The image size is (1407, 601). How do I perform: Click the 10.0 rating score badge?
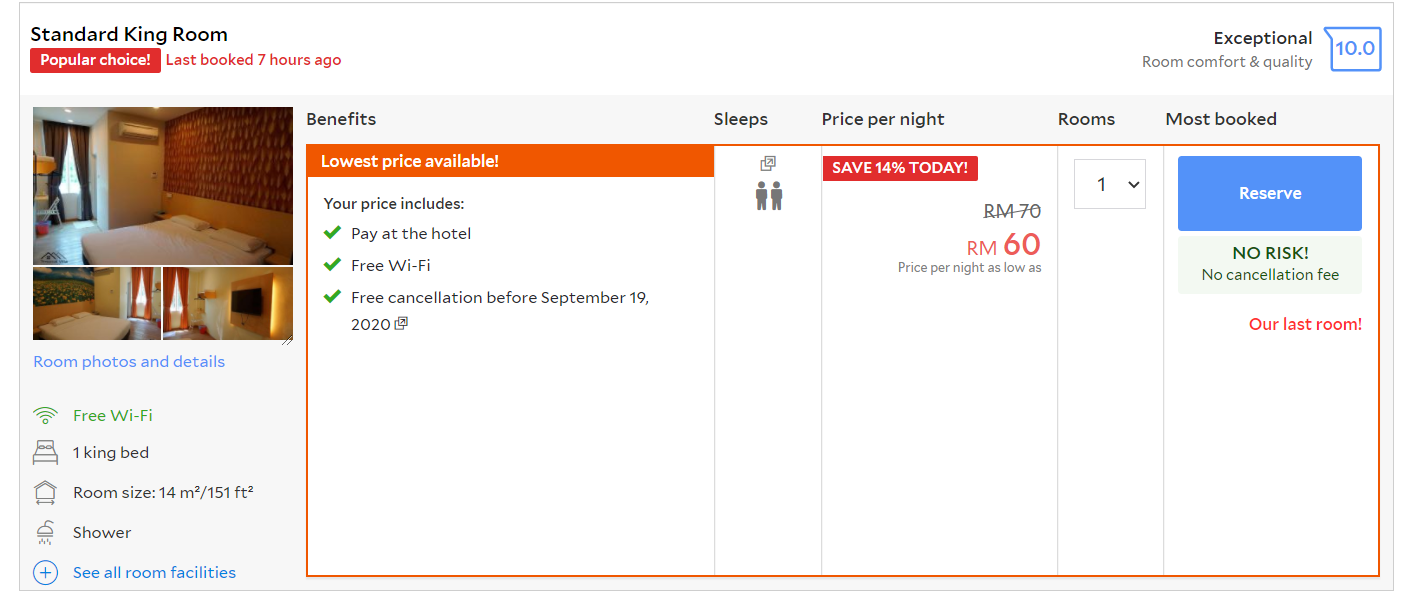(1355, 49)
